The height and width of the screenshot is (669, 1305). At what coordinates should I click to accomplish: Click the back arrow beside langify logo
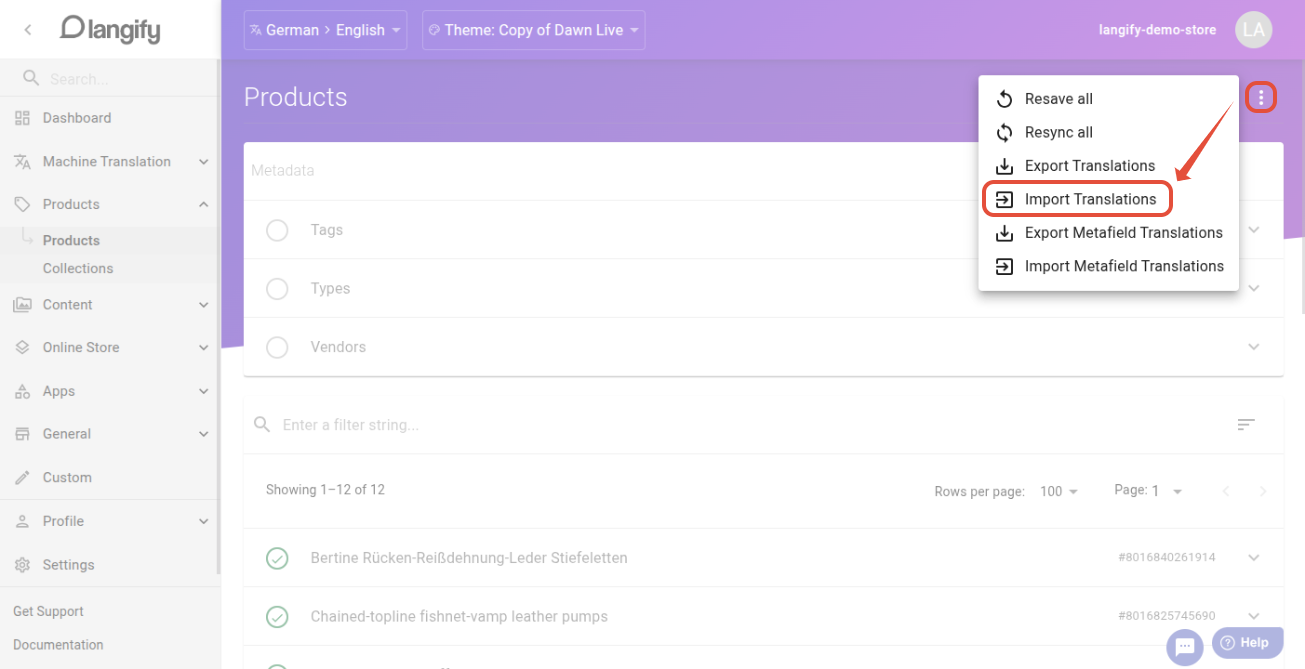tap(28, 30)
